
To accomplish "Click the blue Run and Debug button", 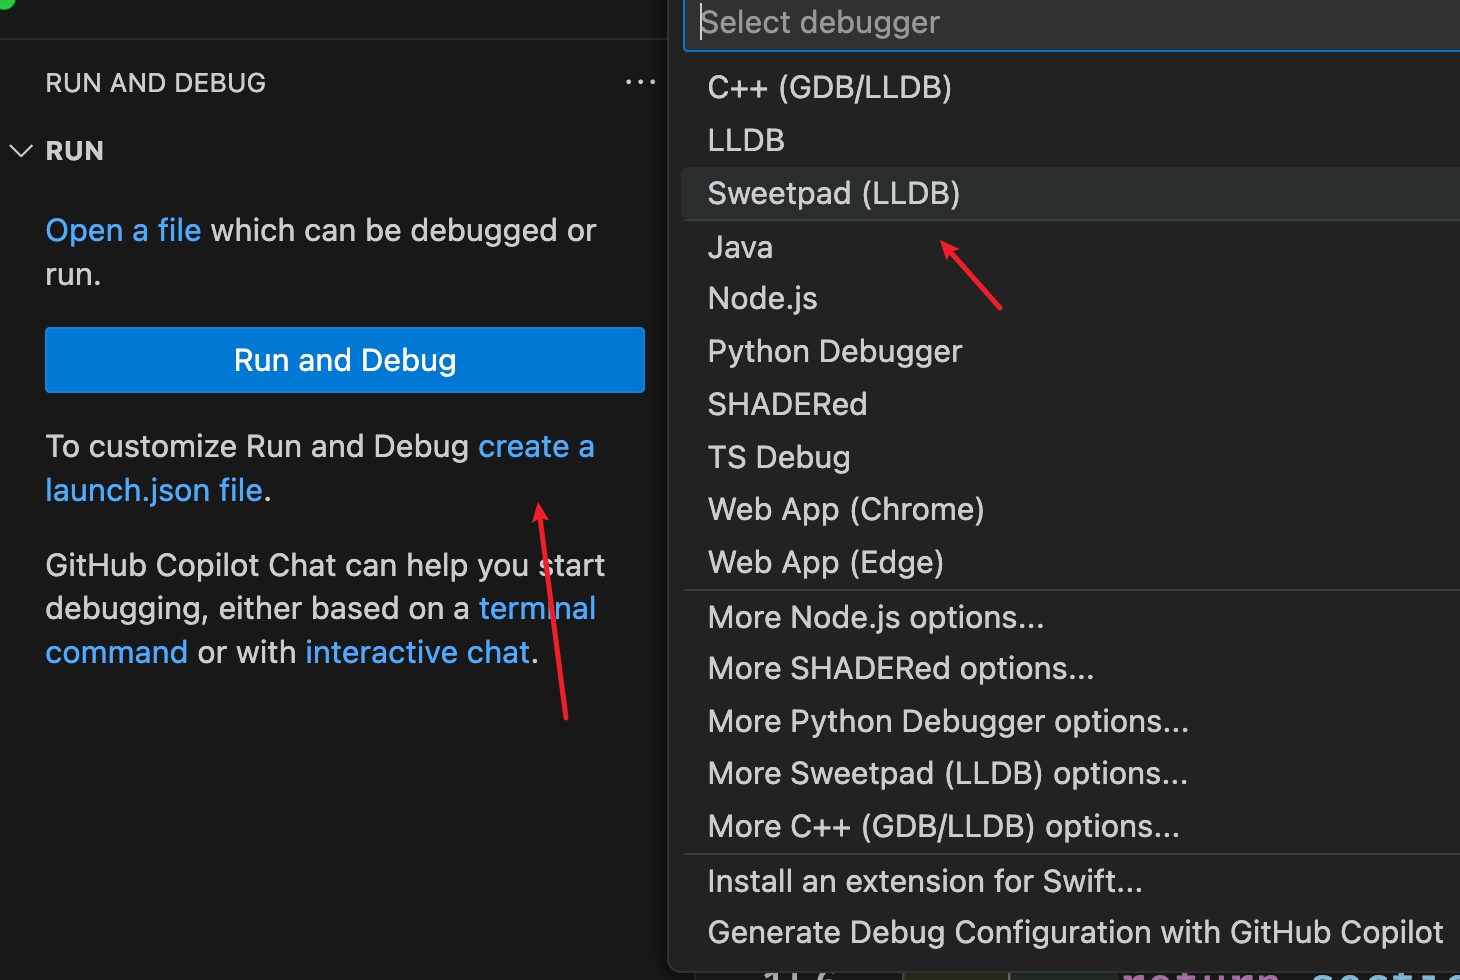I will click(345, 360).
